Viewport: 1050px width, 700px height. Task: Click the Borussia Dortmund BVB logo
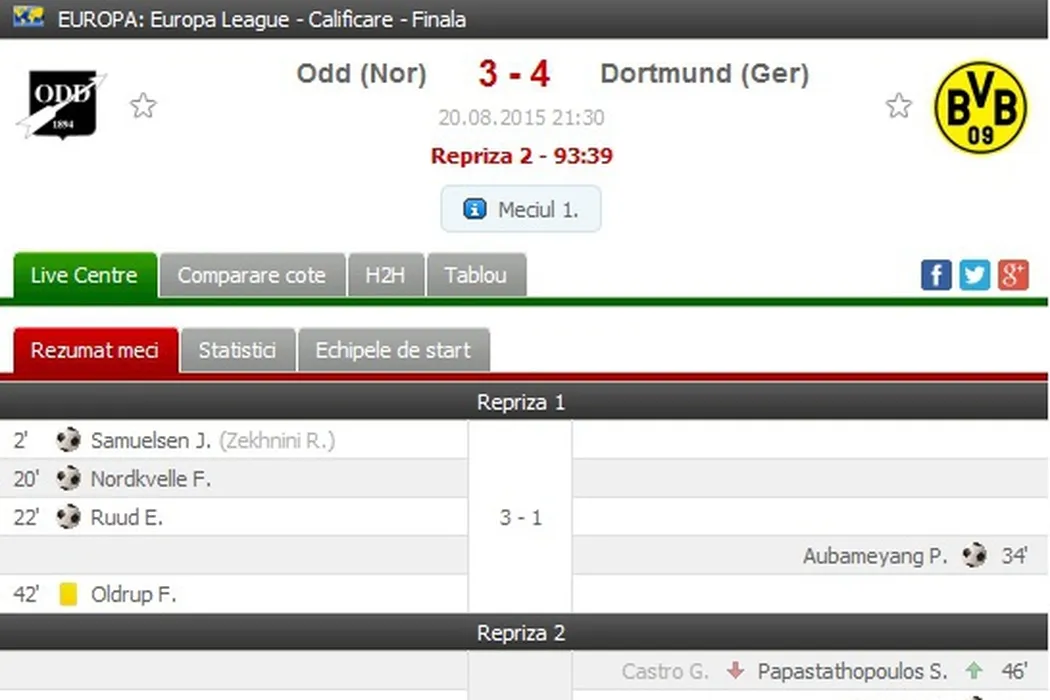(x=980, y=107)
